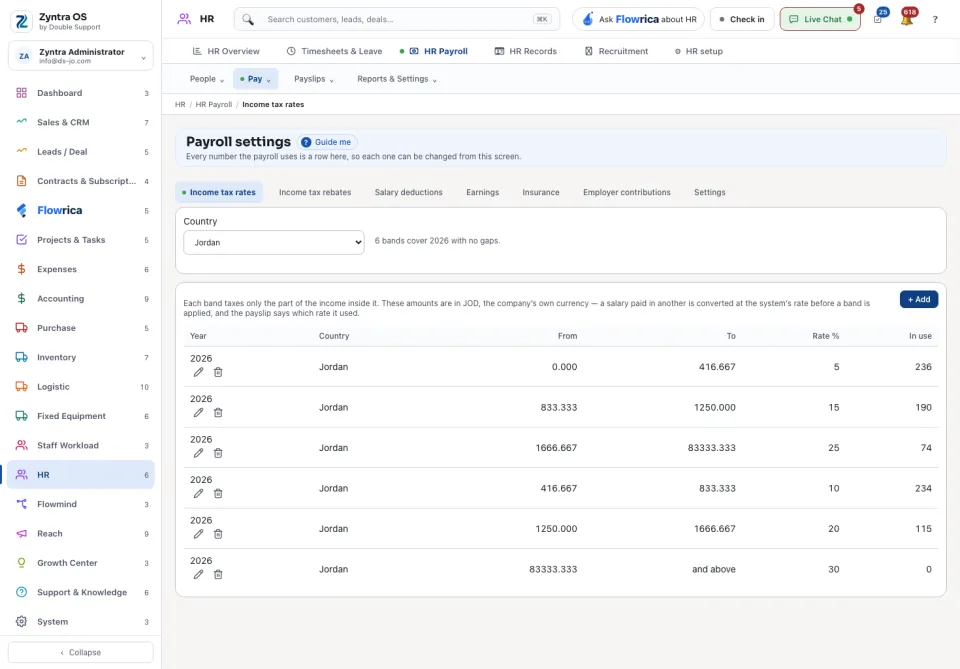Open Live Chat

(820, 20)
